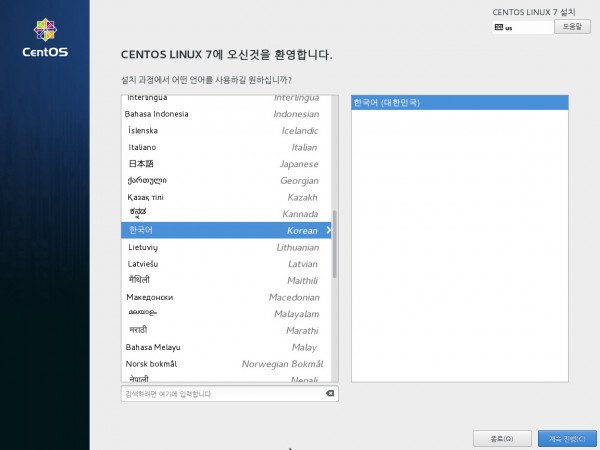Click the 계속 진행(C) continue button
Image resolution: width=600 pixels, height=450 pixels.
pyautogui.click(x=567, y=439)
